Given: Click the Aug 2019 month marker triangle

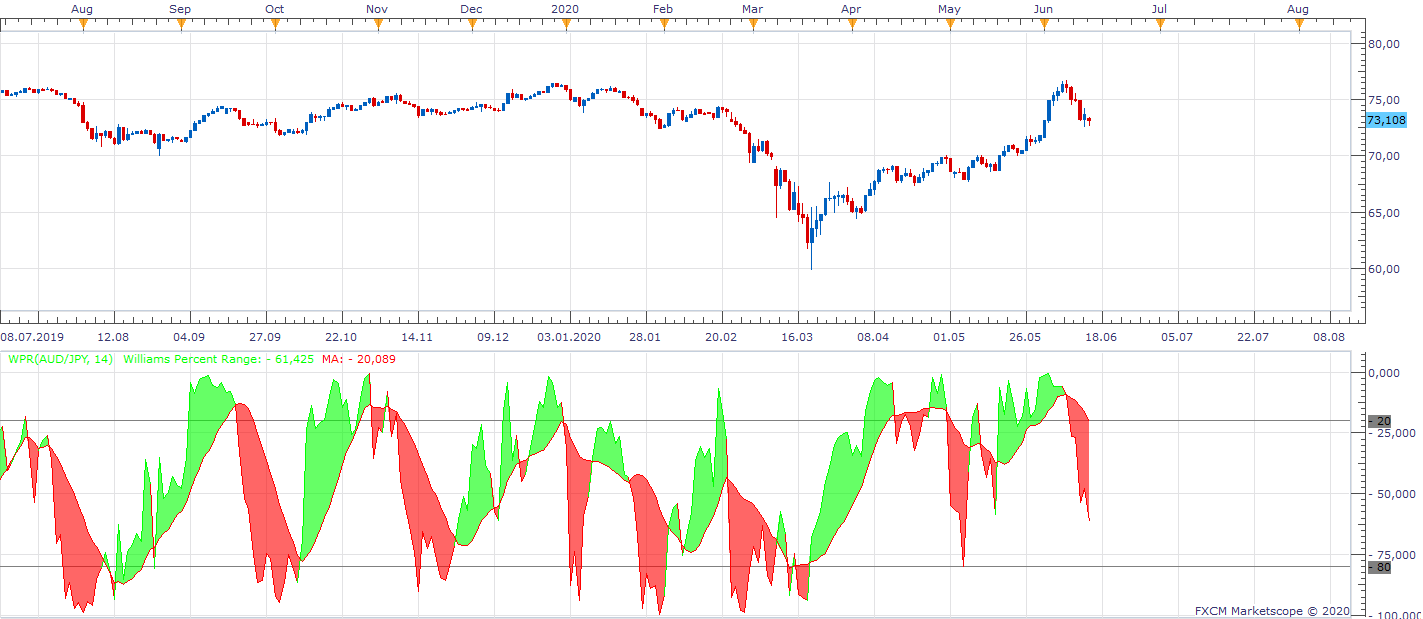Looking at the screenshot, I should pos(83,25).
